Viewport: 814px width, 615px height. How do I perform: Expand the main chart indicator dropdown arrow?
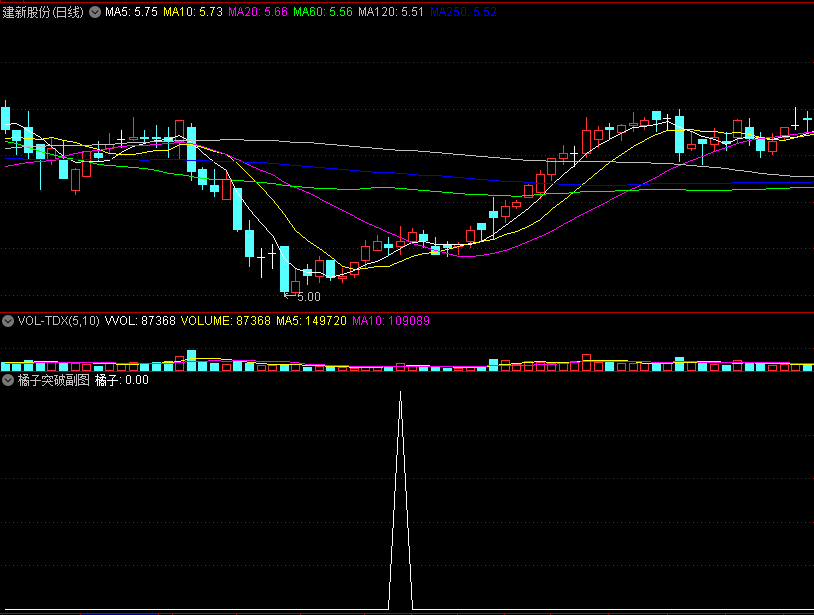95,12
